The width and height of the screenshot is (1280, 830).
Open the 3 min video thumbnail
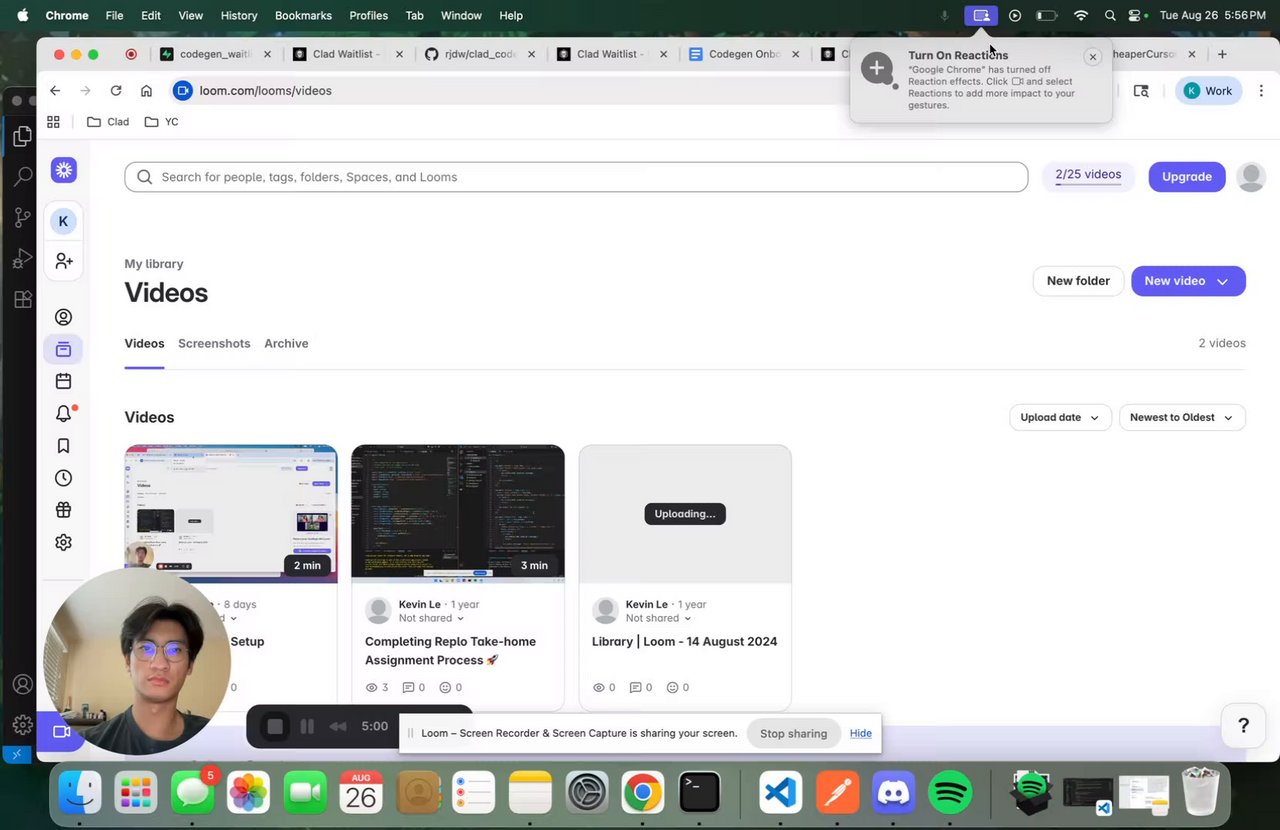[x=458, y=514]
